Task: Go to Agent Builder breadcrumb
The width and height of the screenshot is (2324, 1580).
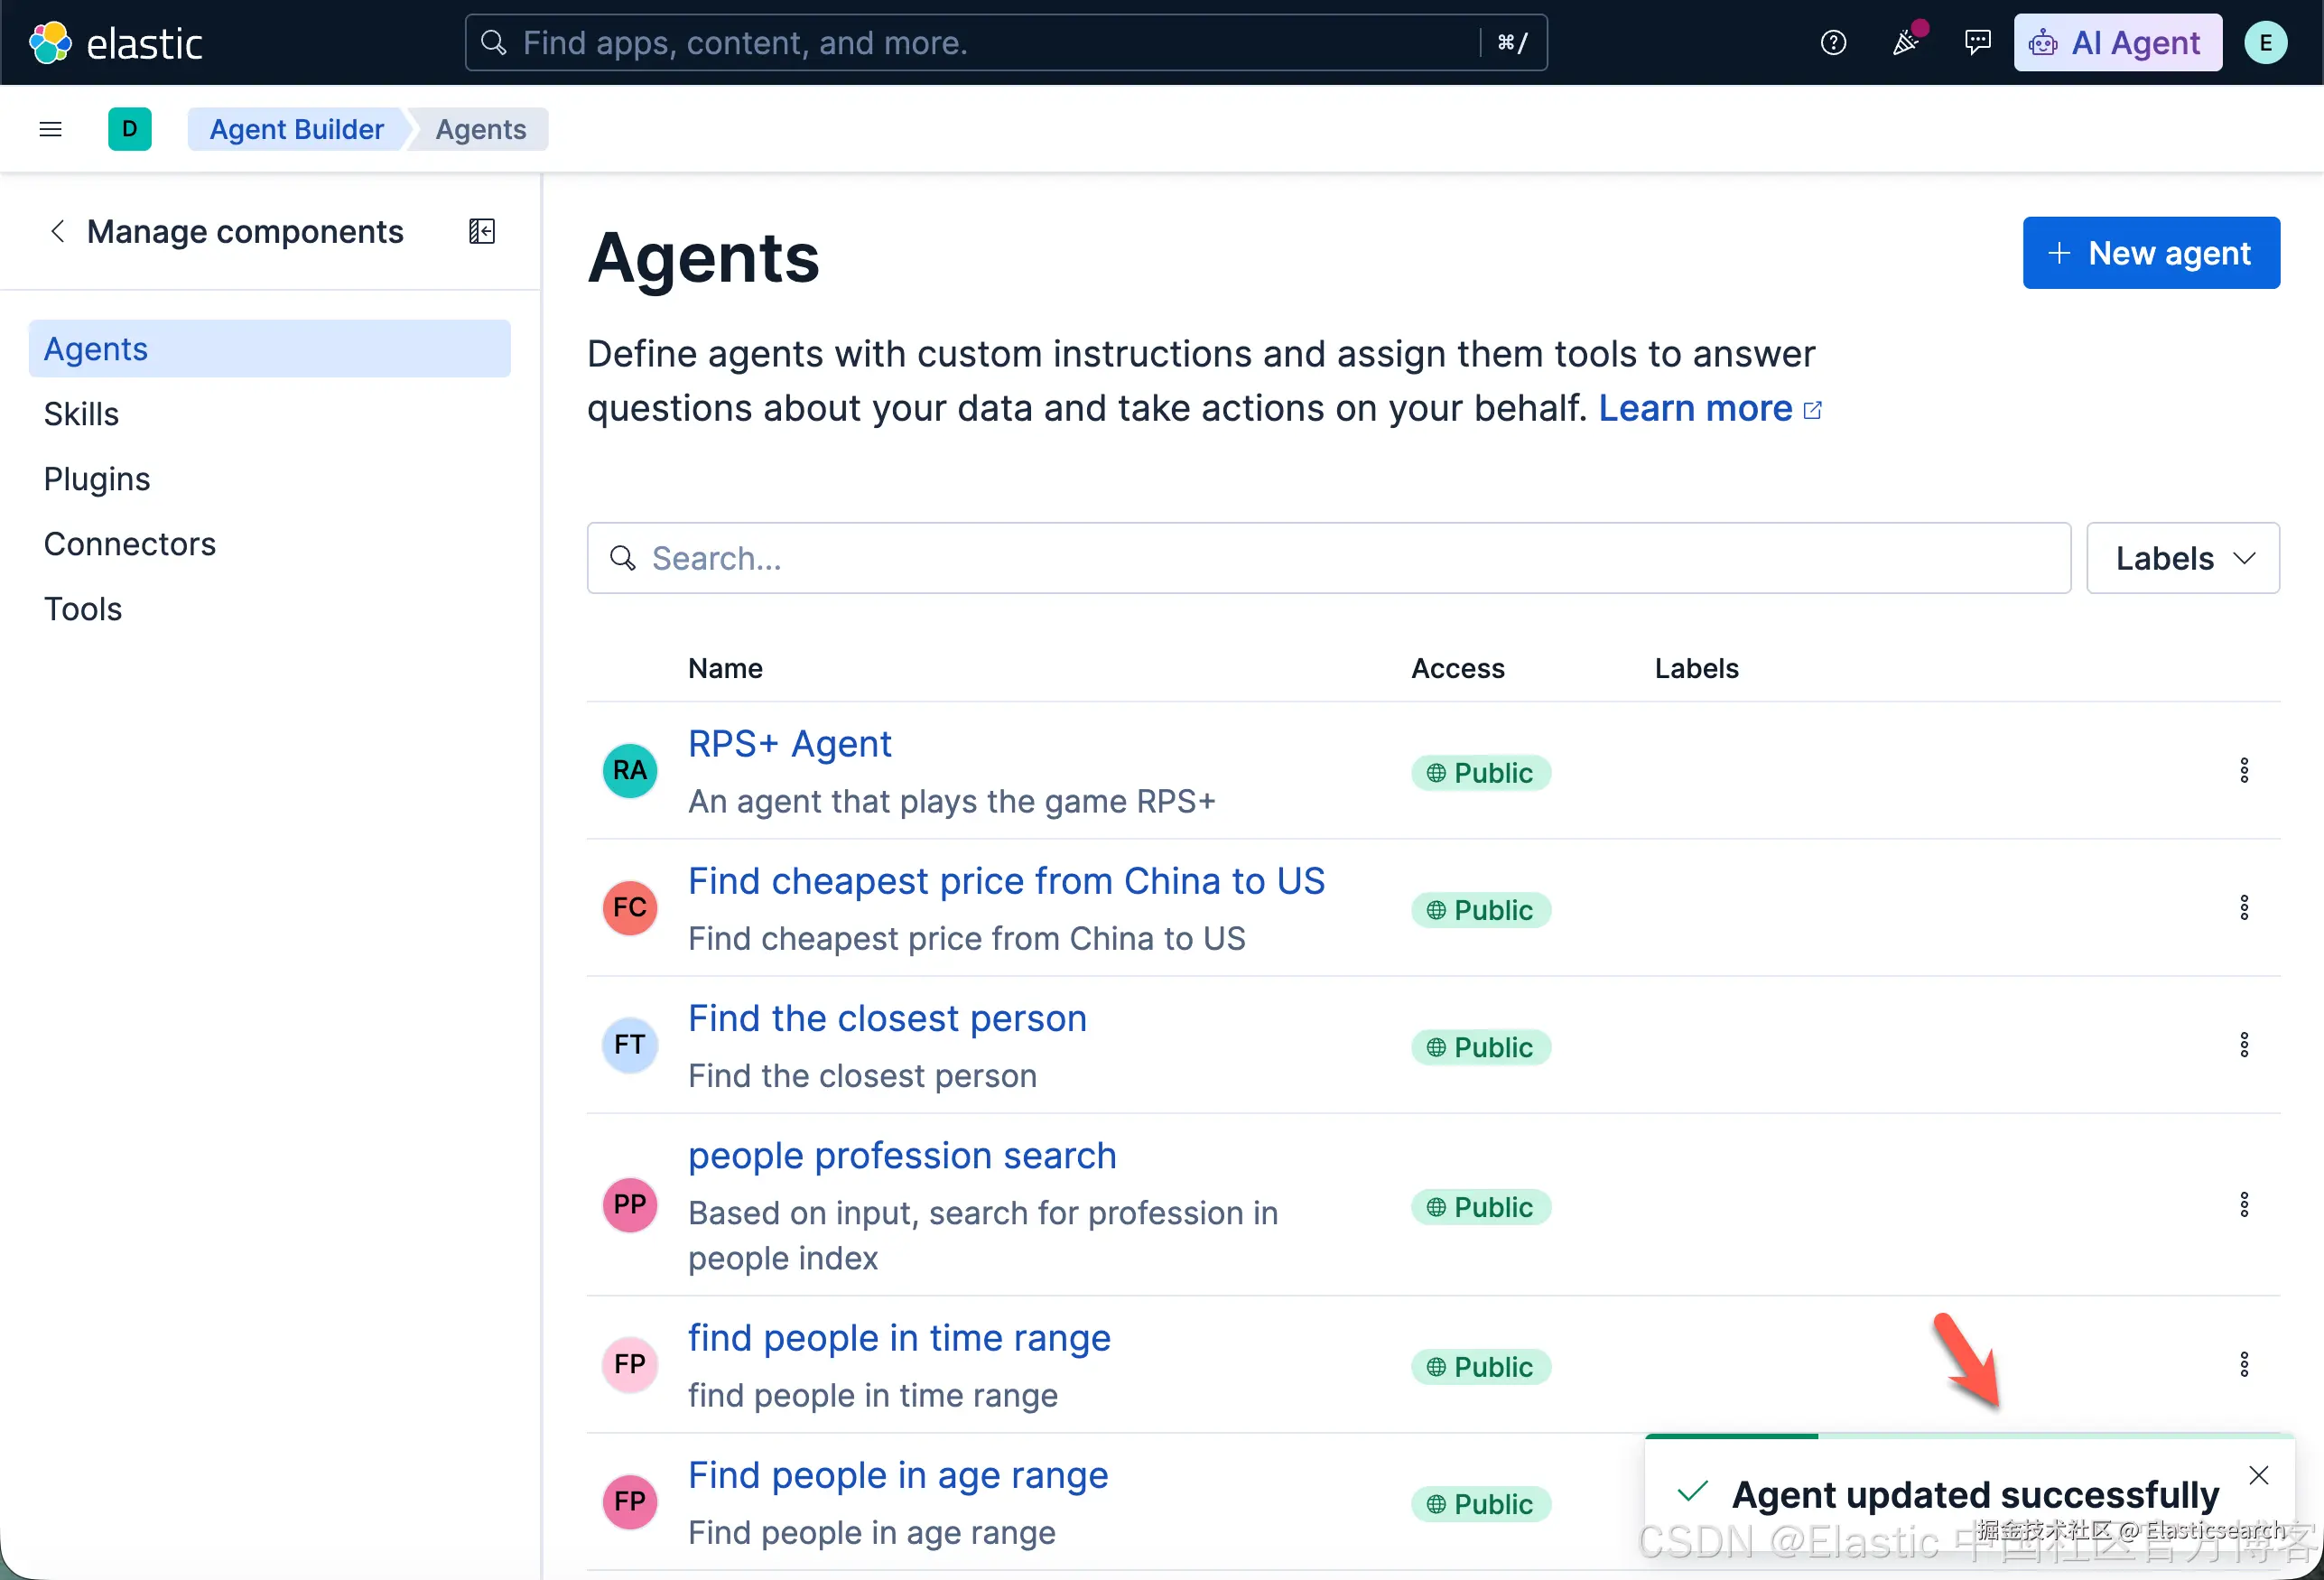Action: (x=296, y=129)
